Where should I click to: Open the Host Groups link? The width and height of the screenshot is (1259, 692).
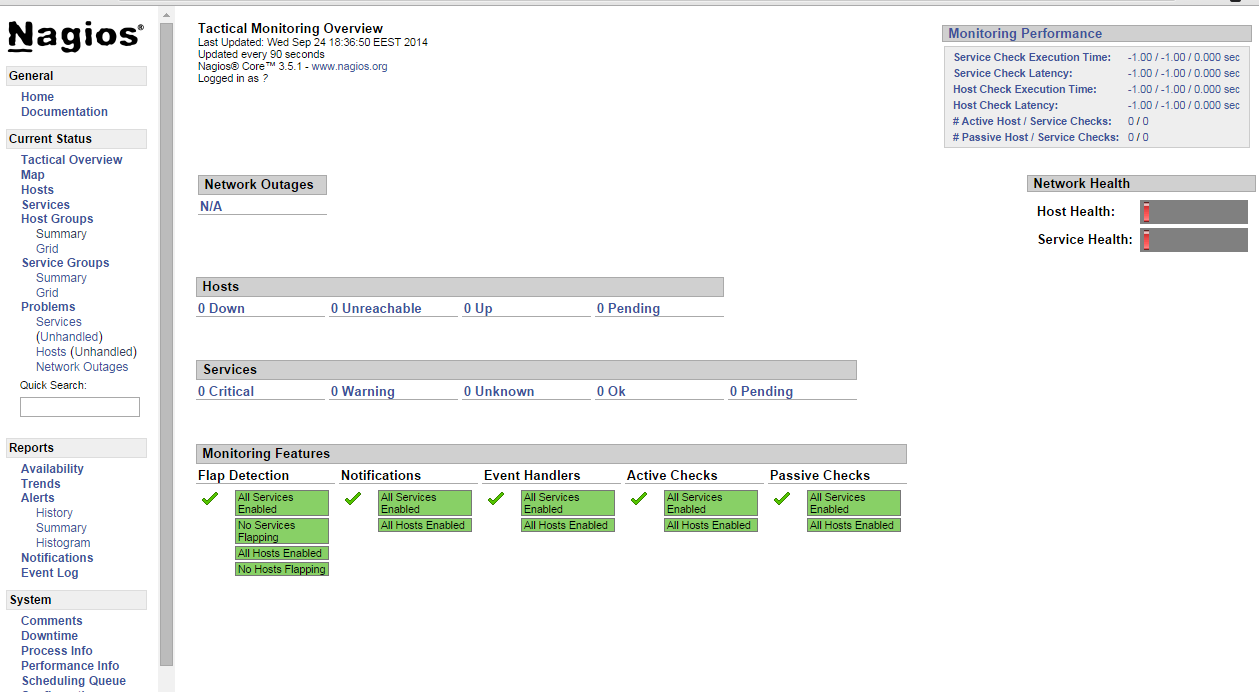(x=57, y=219)
